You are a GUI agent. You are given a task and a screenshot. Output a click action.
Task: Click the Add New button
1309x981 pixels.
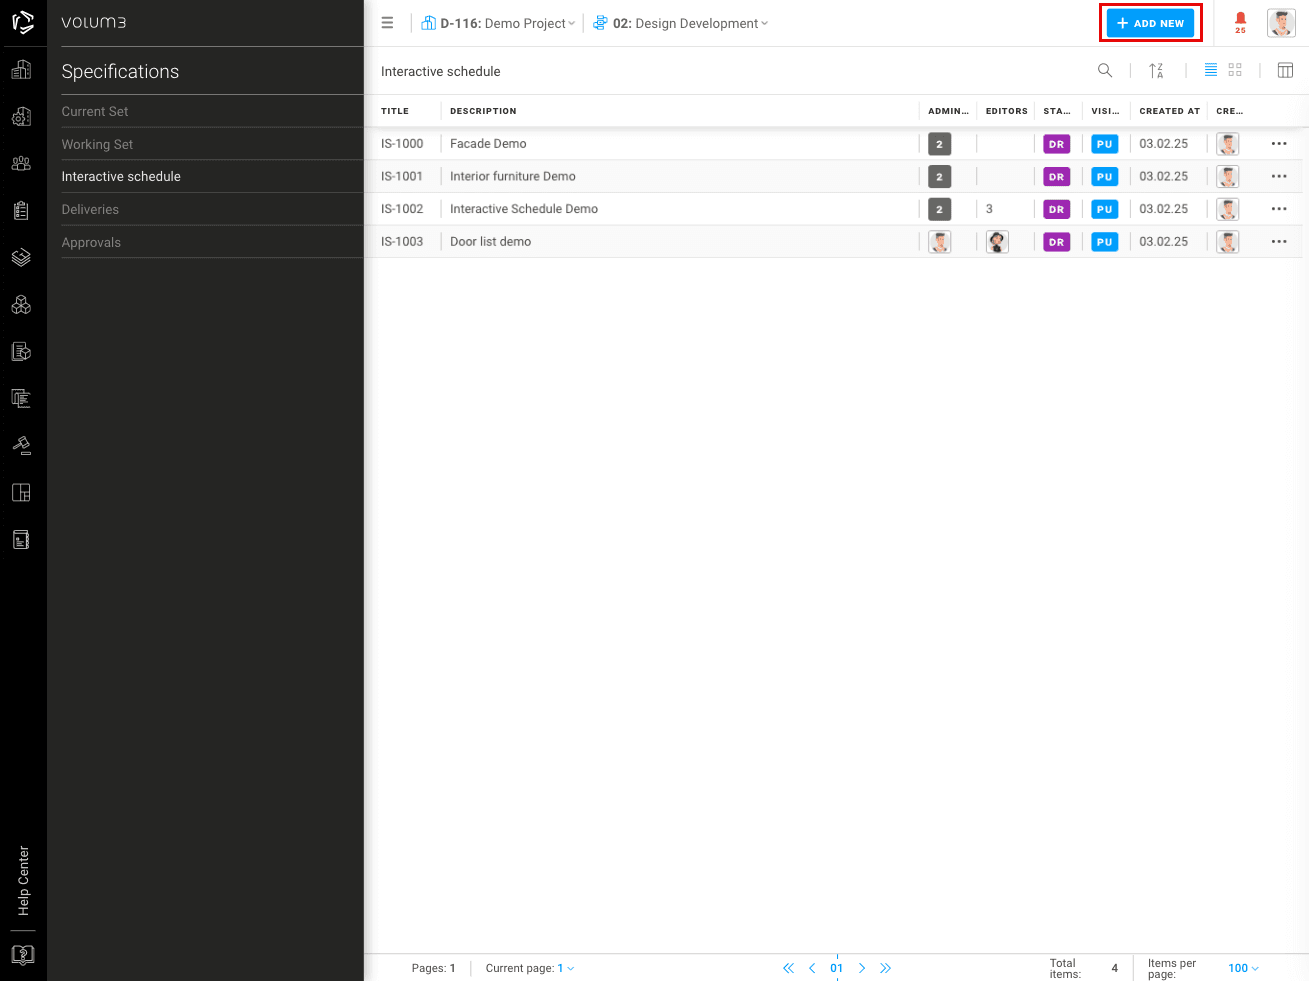pos(1150,23)
